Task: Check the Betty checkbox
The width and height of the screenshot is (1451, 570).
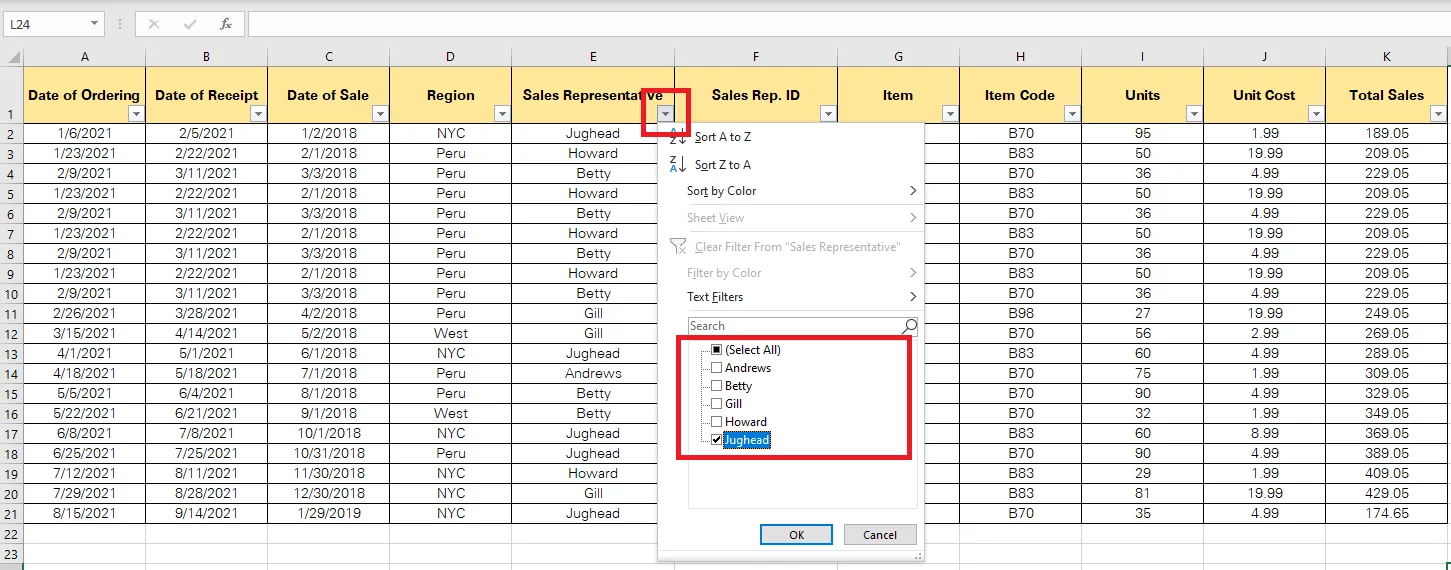Action: 716,386
